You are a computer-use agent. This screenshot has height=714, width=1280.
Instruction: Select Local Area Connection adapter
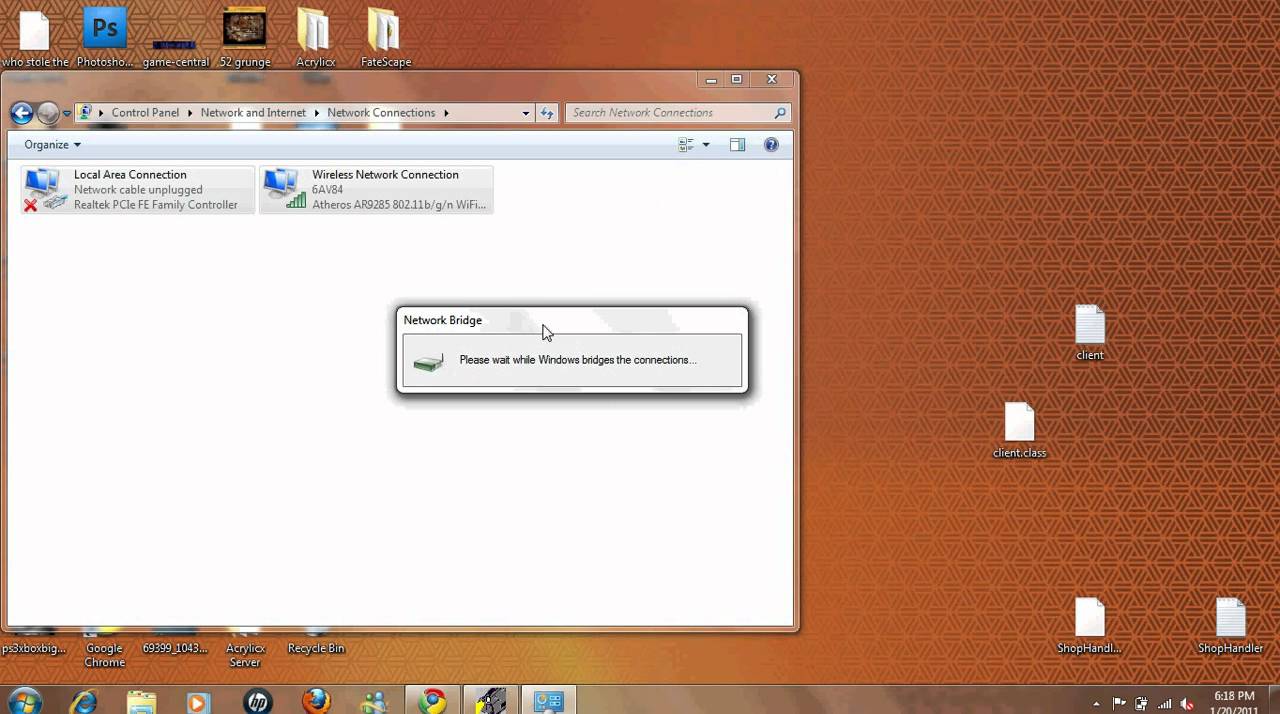pos(138,190)
